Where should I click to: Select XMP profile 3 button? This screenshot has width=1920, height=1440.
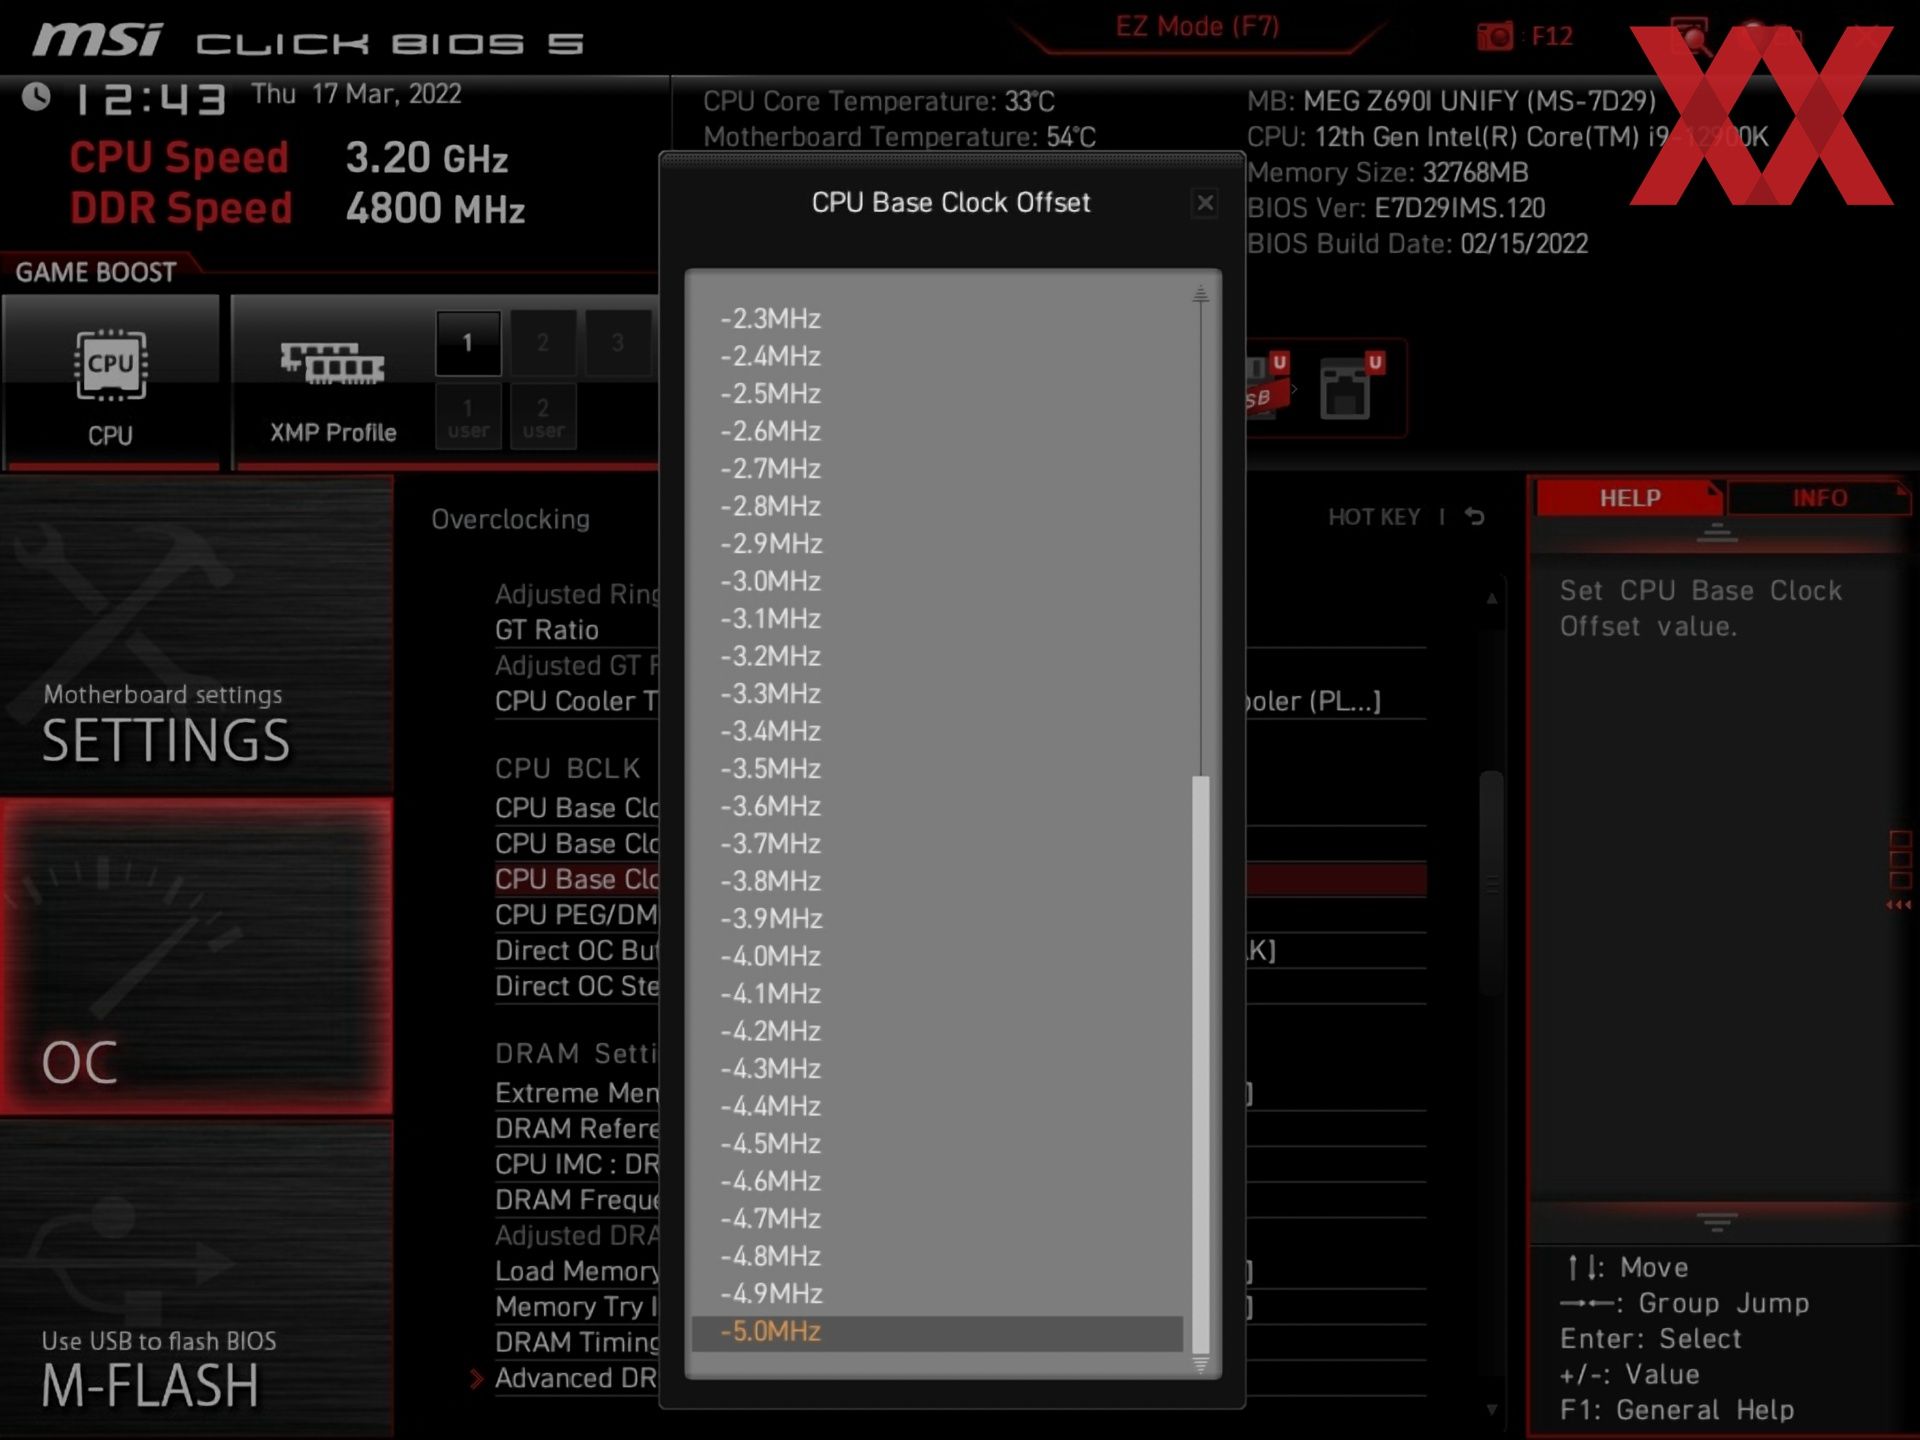tap(618, 343)
